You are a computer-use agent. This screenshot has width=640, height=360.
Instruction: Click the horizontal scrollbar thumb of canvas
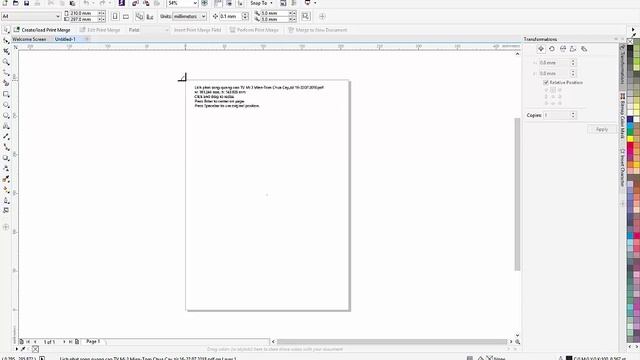coord(392,342)
